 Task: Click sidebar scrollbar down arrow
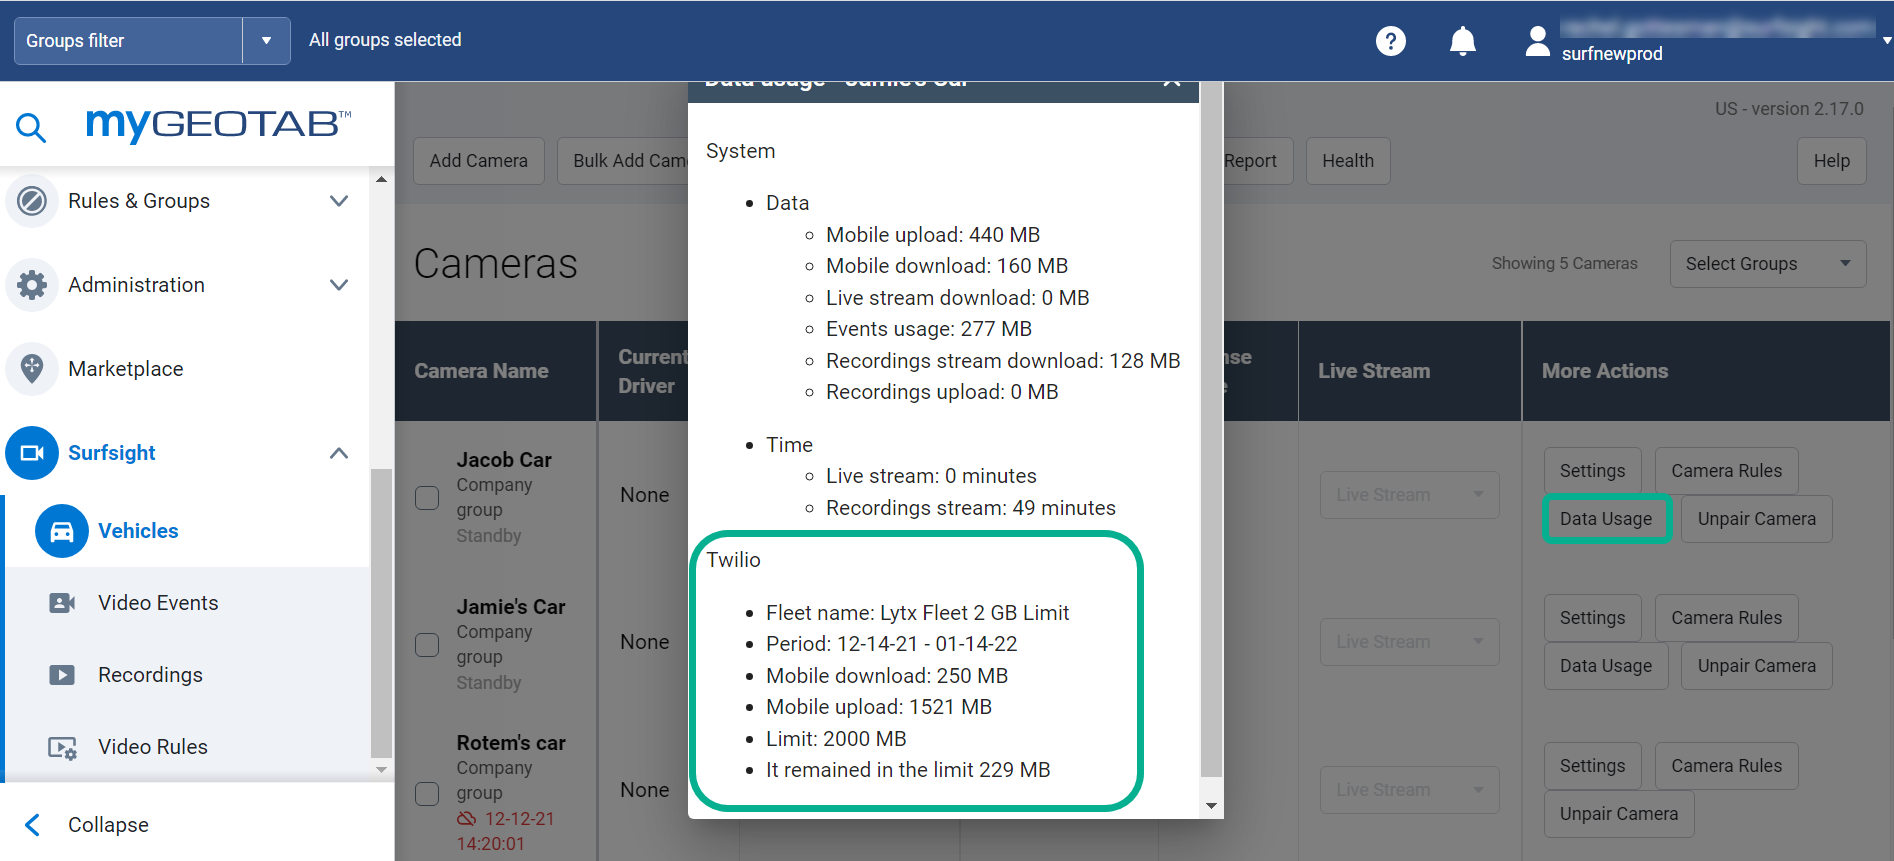pos(381,770)
